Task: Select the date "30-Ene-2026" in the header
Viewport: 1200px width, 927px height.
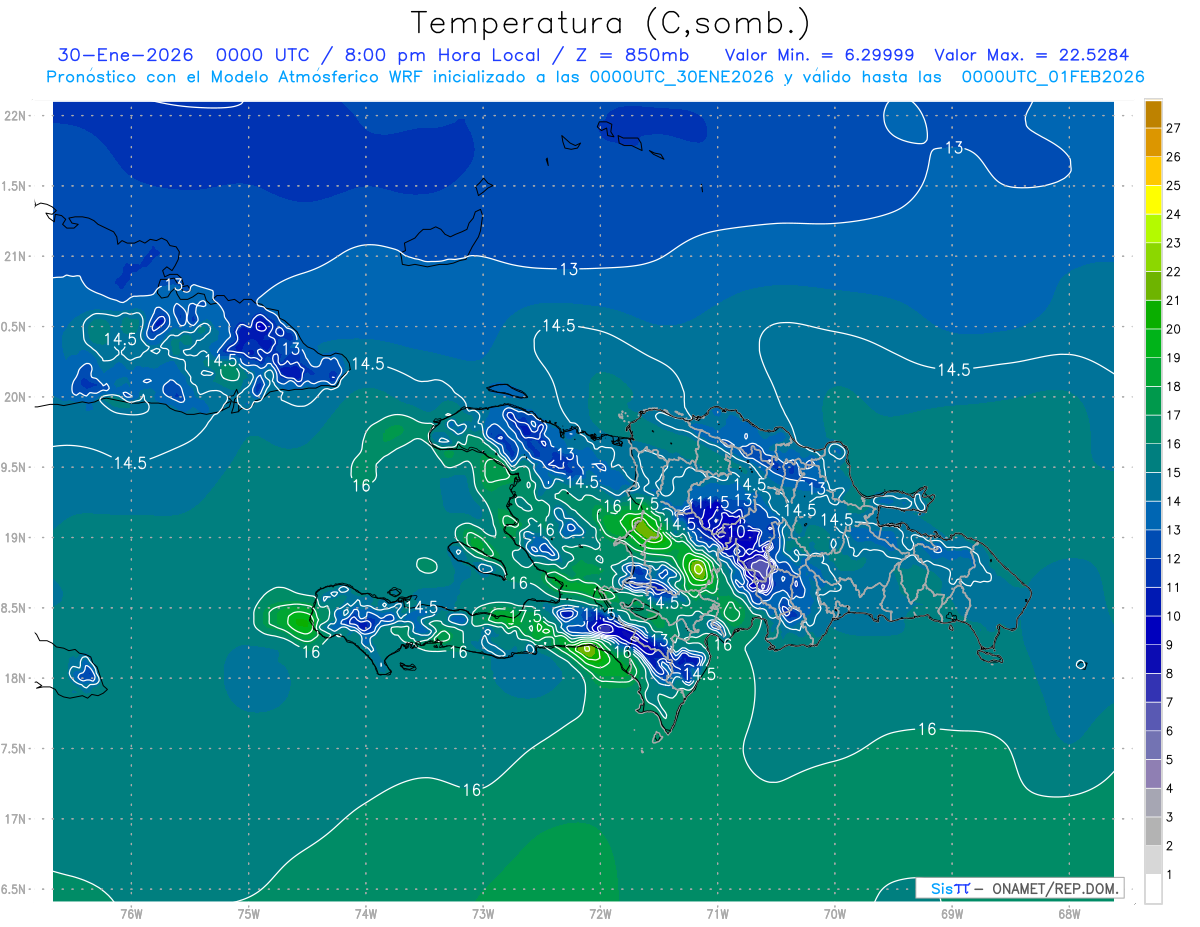Action: pos(126,55)
